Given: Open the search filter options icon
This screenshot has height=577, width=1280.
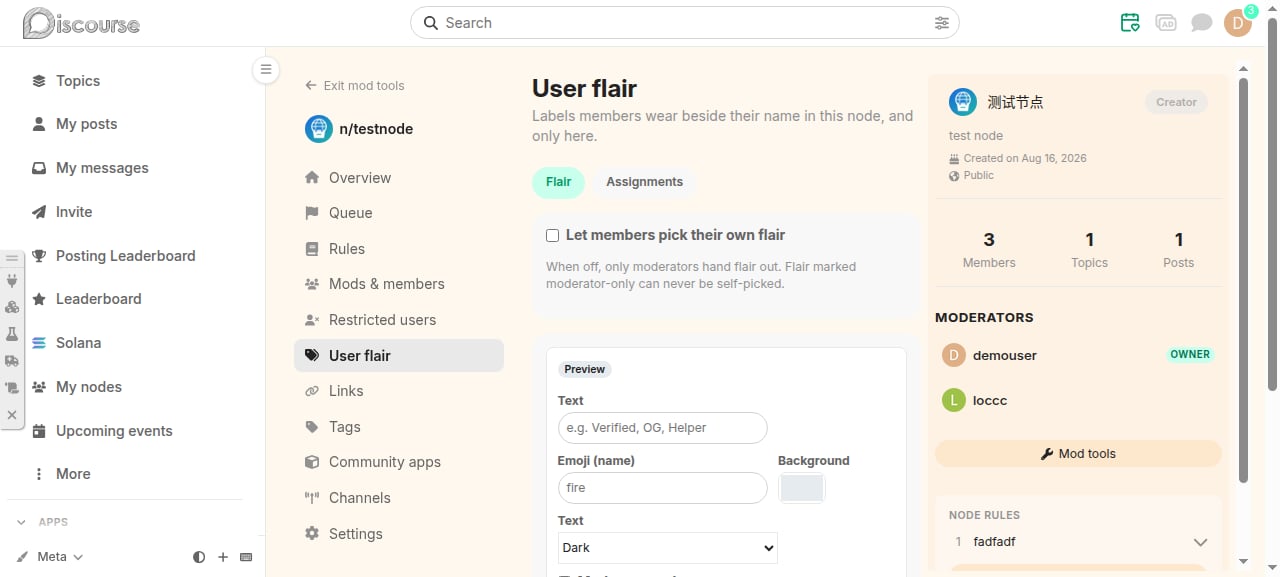Looking at the screenshot, I should (x=941, y=23).
